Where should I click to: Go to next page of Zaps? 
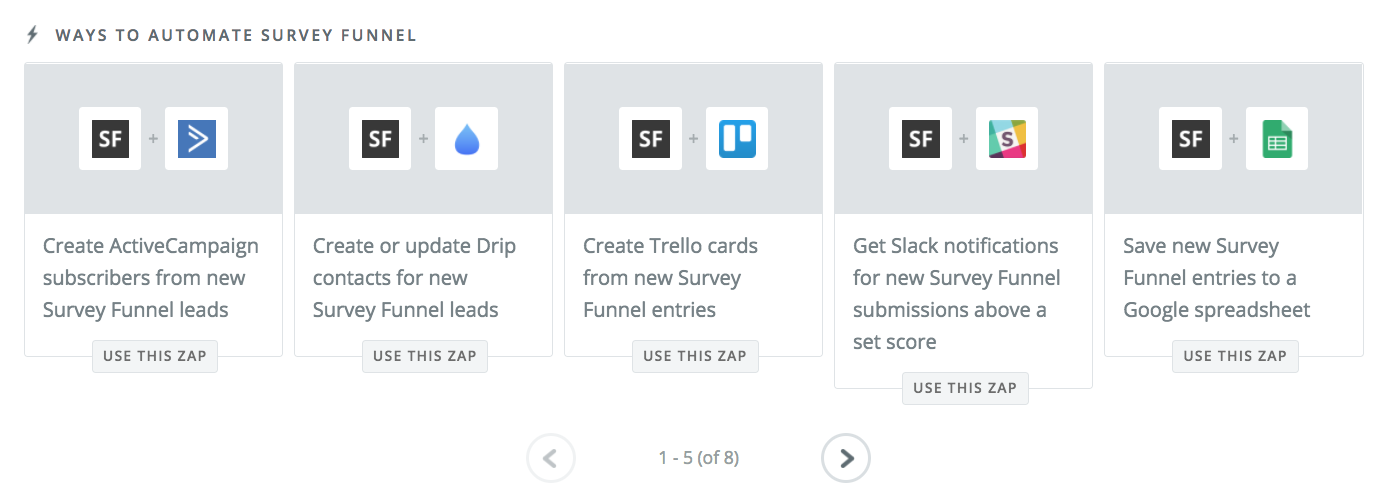(x=846, y=458)
